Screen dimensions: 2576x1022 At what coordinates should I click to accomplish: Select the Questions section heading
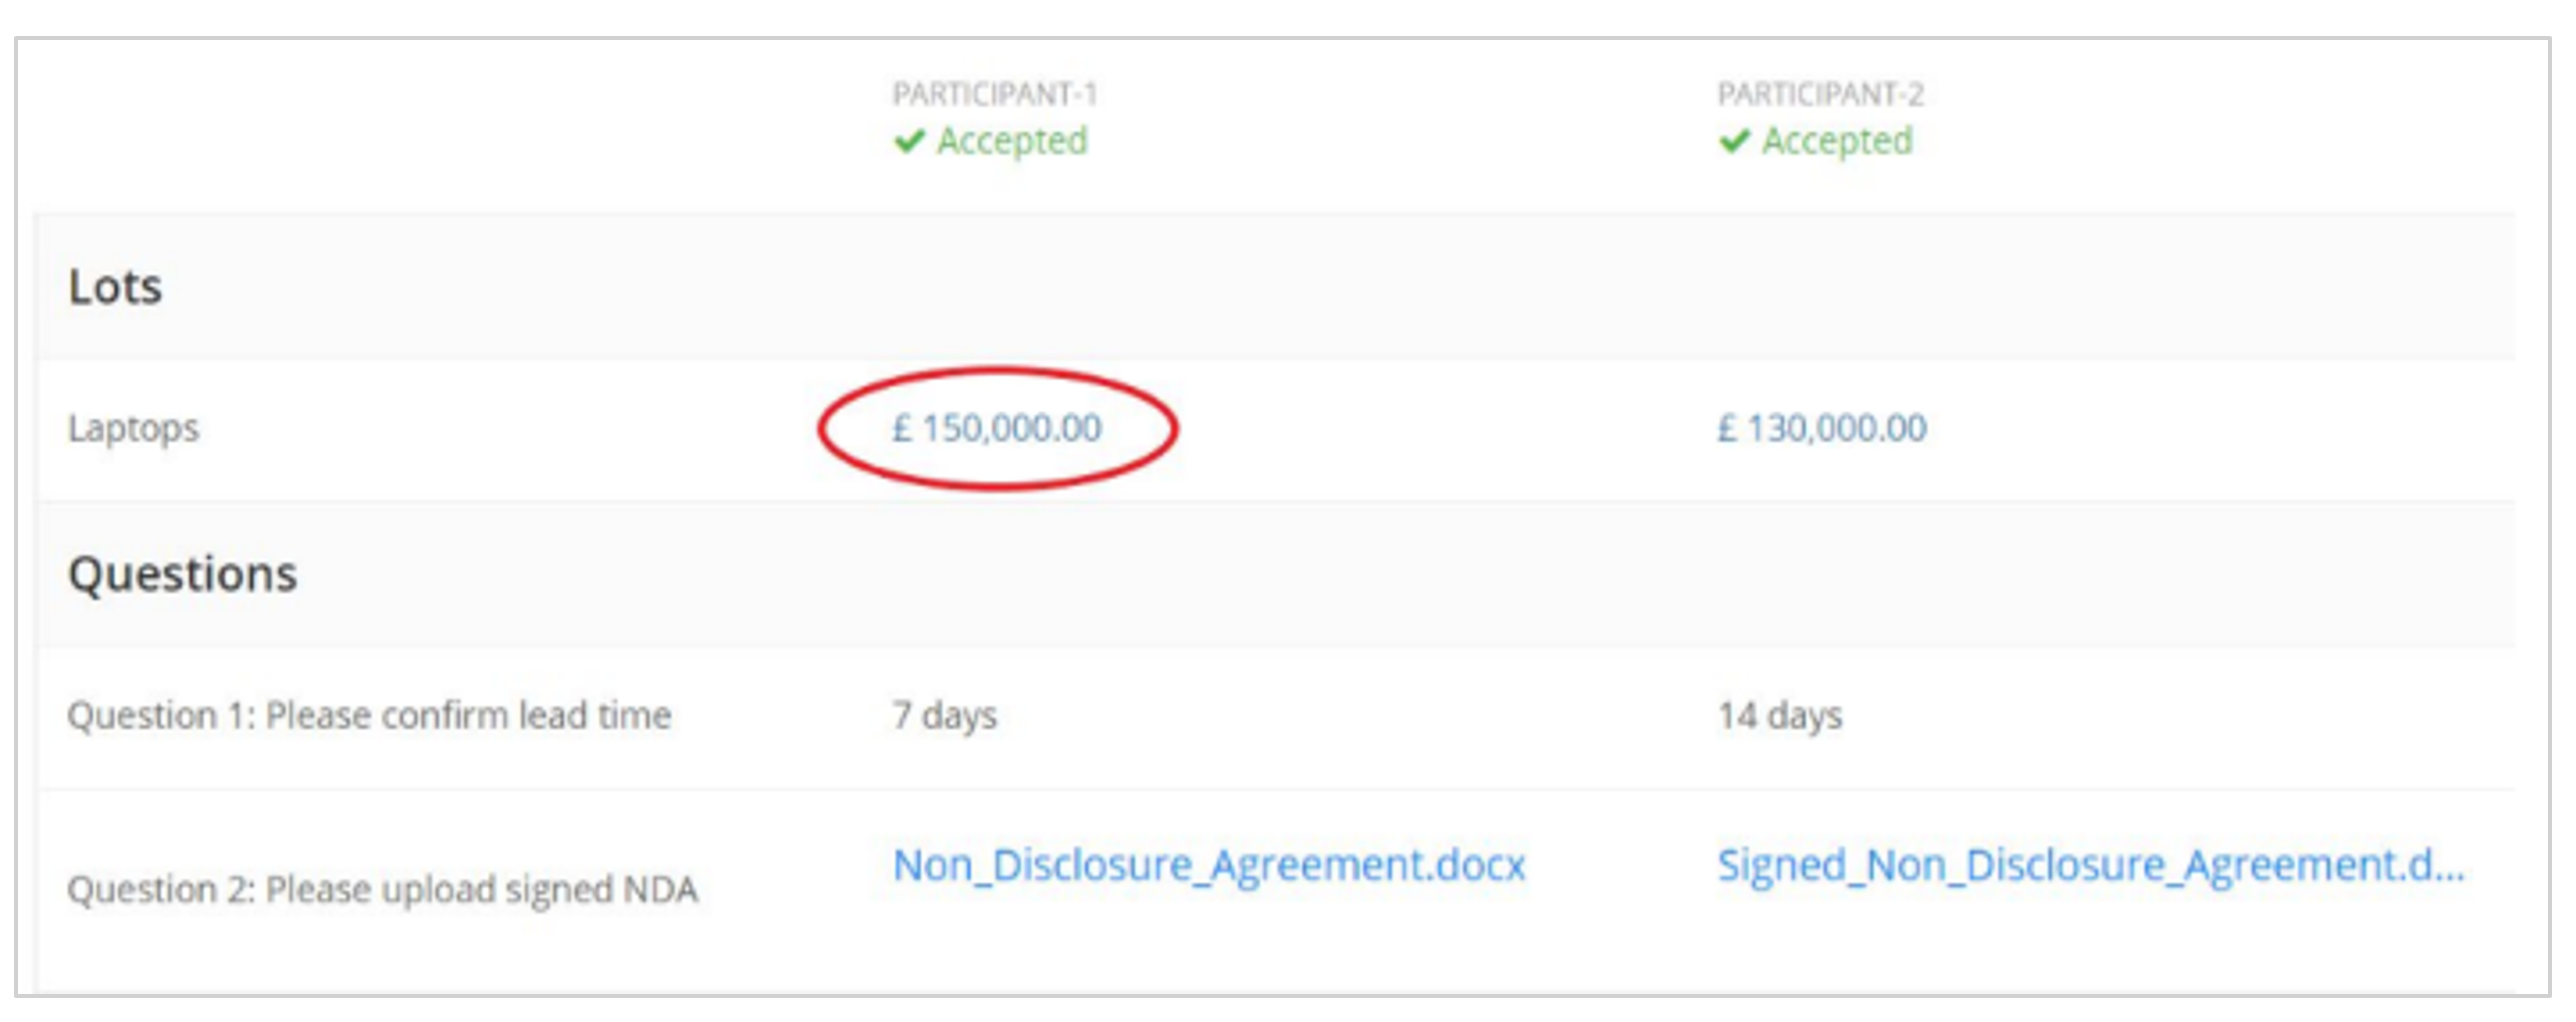183,575
